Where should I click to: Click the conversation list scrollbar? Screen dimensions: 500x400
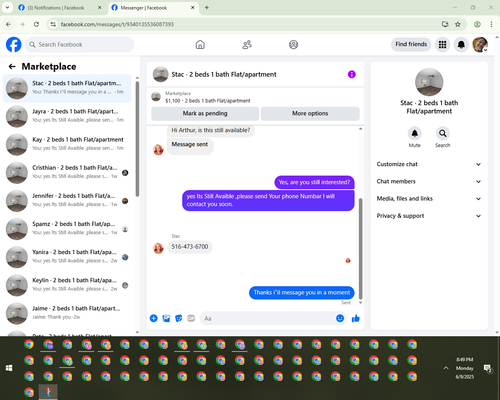click(137, 138)
